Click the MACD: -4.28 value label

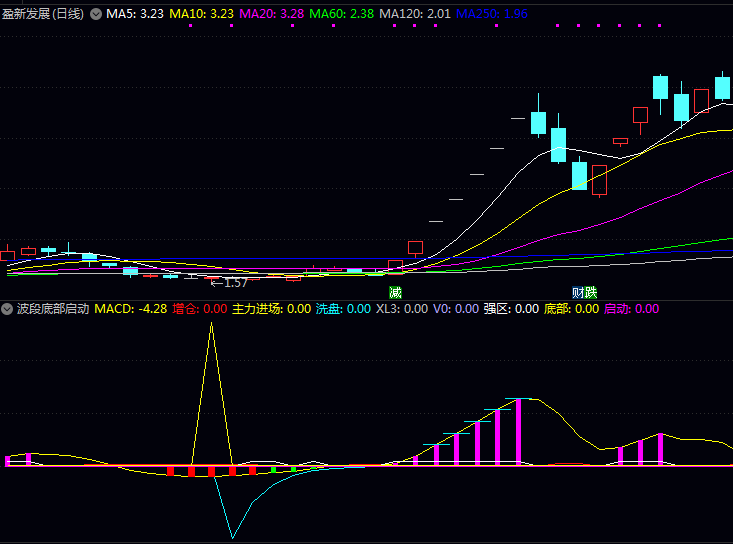(131, 309)
